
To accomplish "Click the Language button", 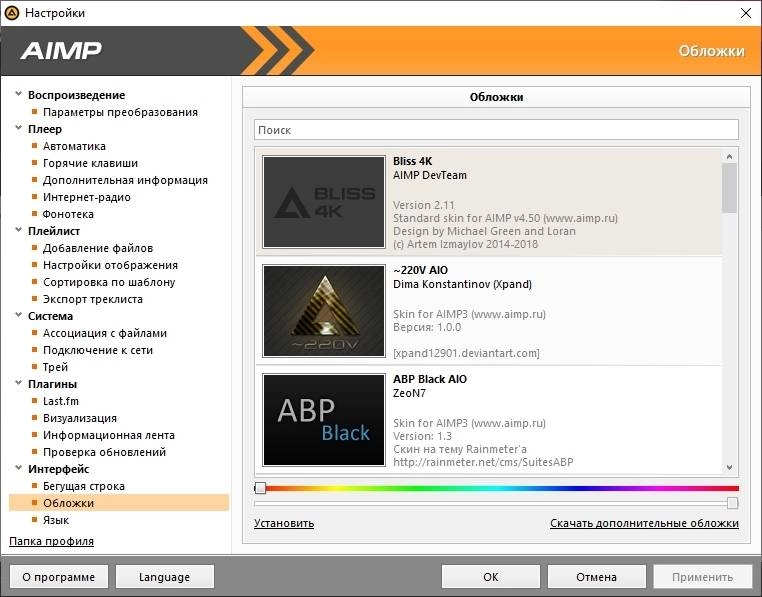I will pyautogui.click(x=165, y=577).
